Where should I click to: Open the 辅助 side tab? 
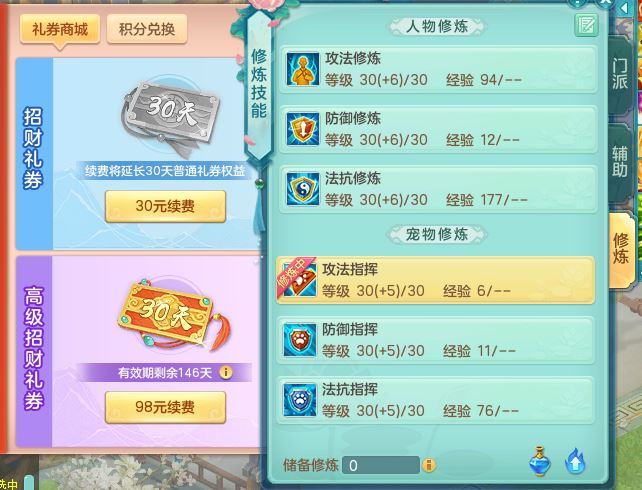click(620, 162)
